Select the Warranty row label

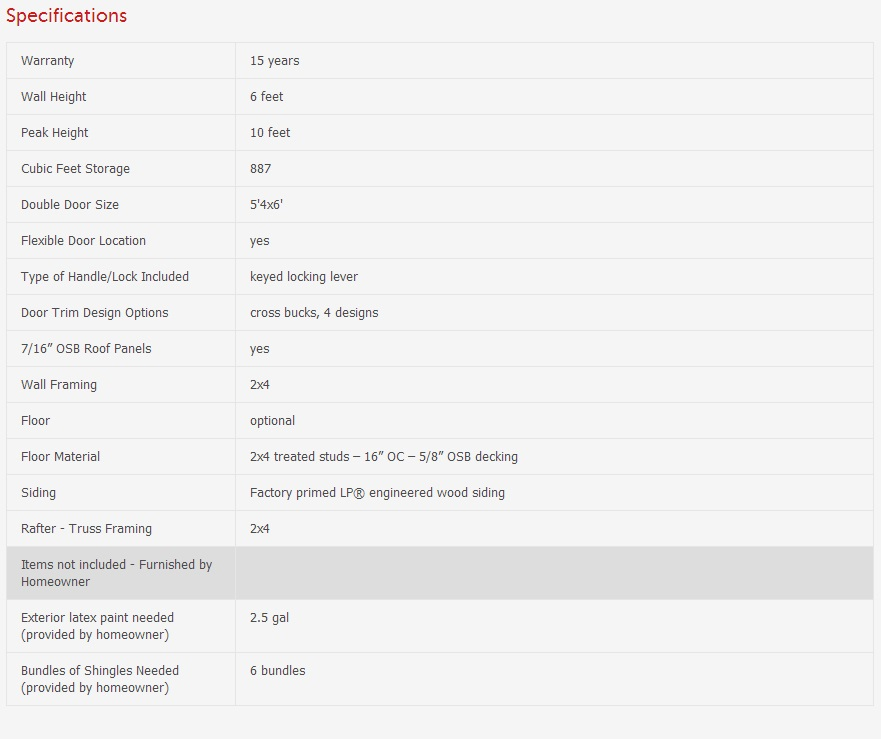coord(48,61)
